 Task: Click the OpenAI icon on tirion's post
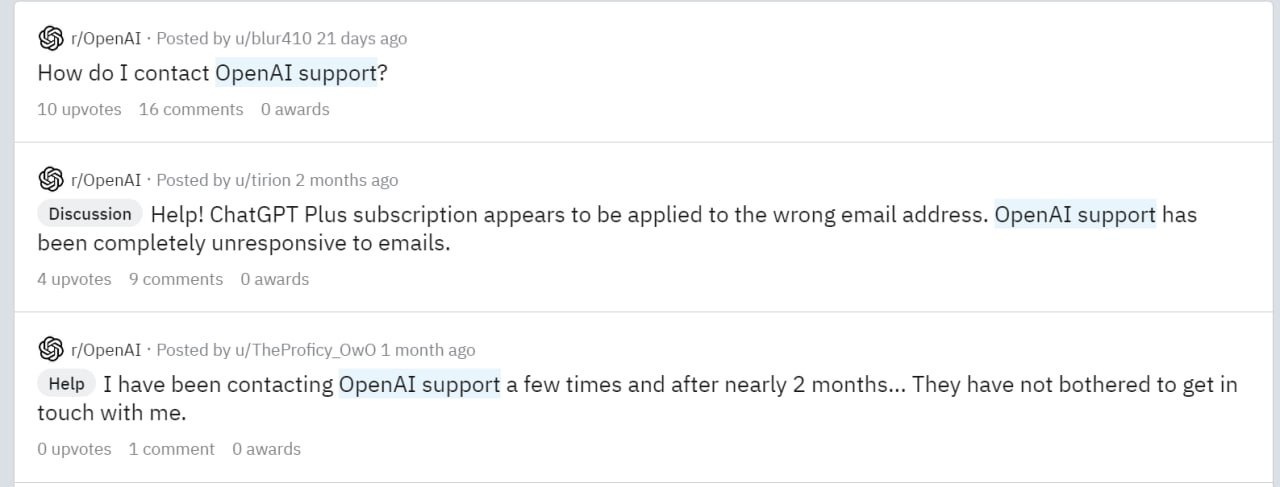tap(50, 180)
